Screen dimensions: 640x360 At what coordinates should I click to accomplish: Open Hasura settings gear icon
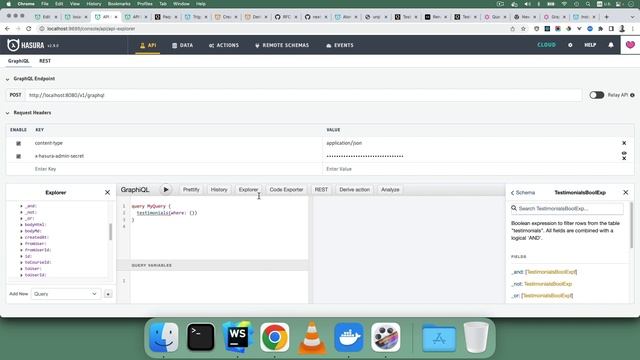570,45
